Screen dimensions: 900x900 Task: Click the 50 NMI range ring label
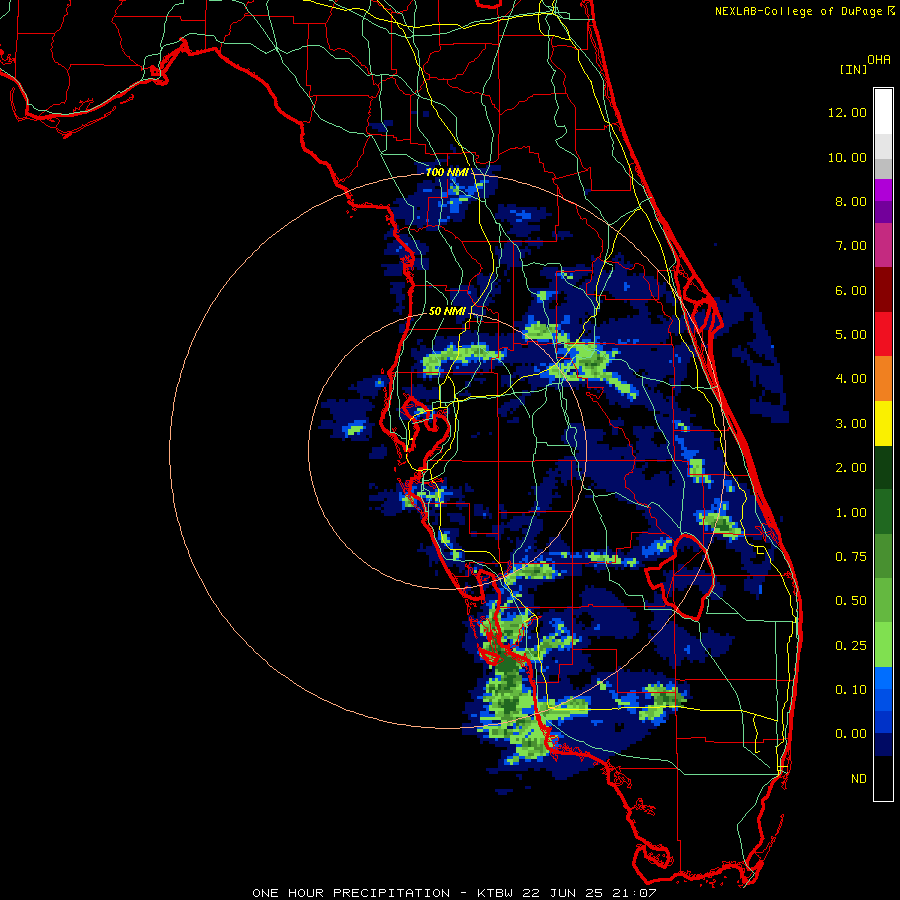[x=447, y=311]
